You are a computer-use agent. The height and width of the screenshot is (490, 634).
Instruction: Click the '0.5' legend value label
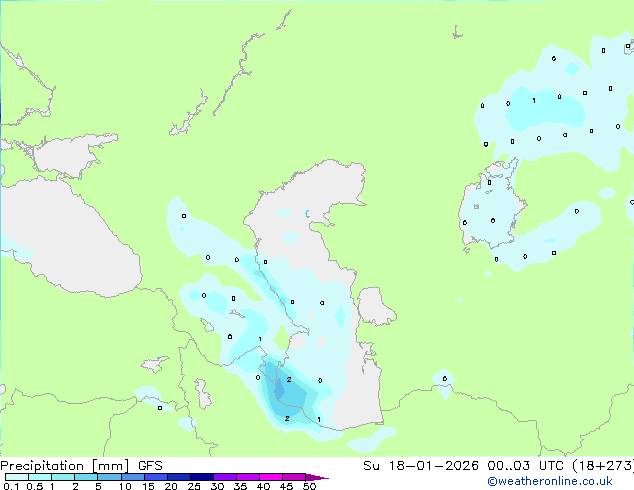point(35,486)
